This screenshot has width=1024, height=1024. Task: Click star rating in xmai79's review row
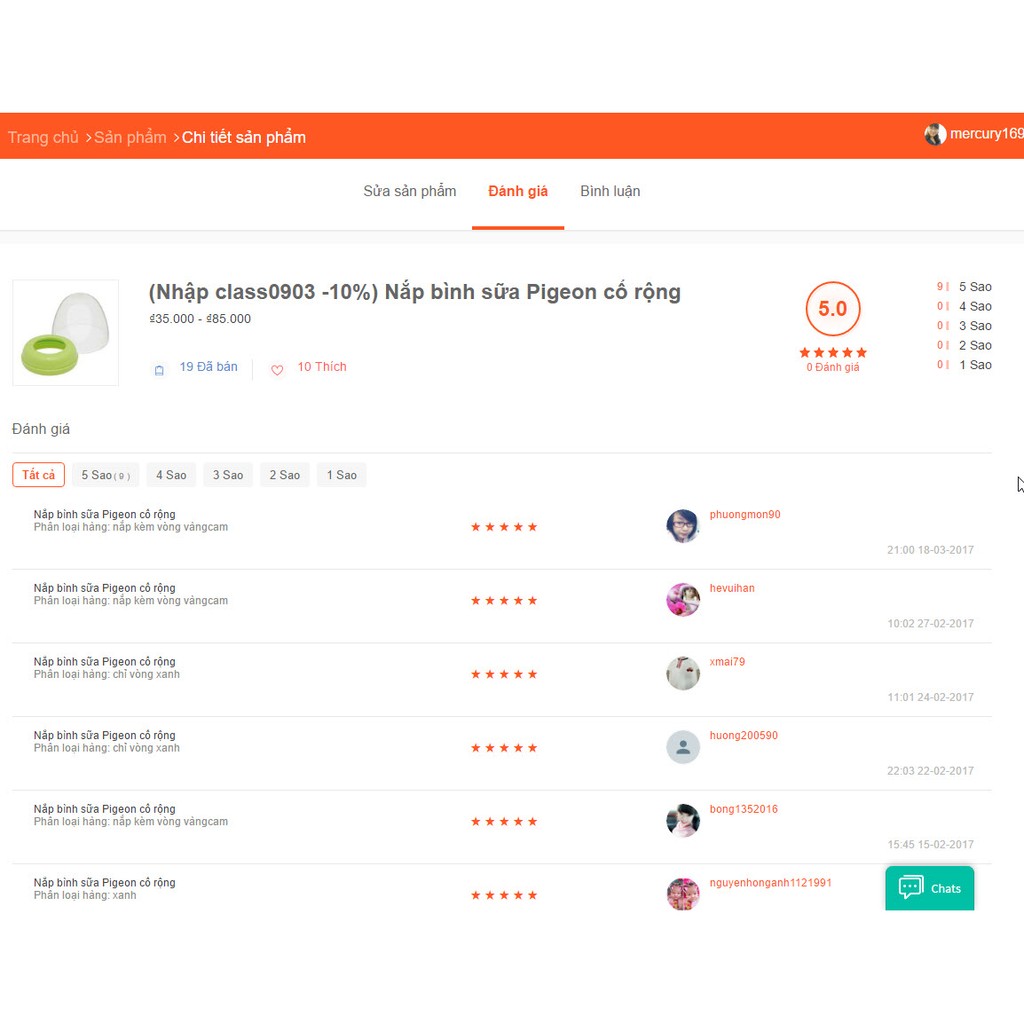click(x=504, y=675)
